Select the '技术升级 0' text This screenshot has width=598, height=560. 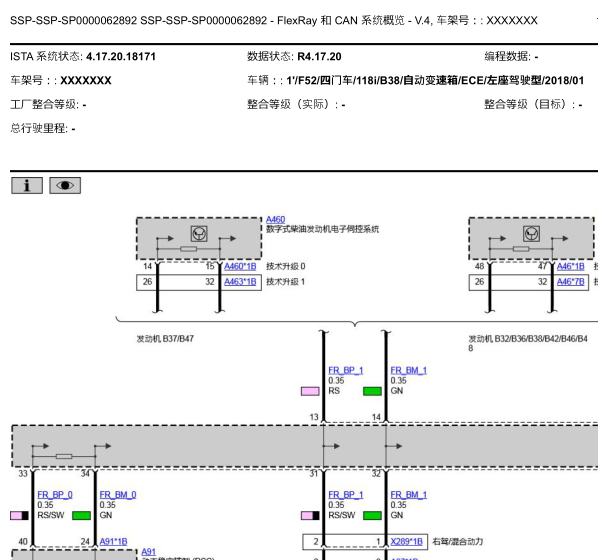pyautogui.click(x=286, y=266)
